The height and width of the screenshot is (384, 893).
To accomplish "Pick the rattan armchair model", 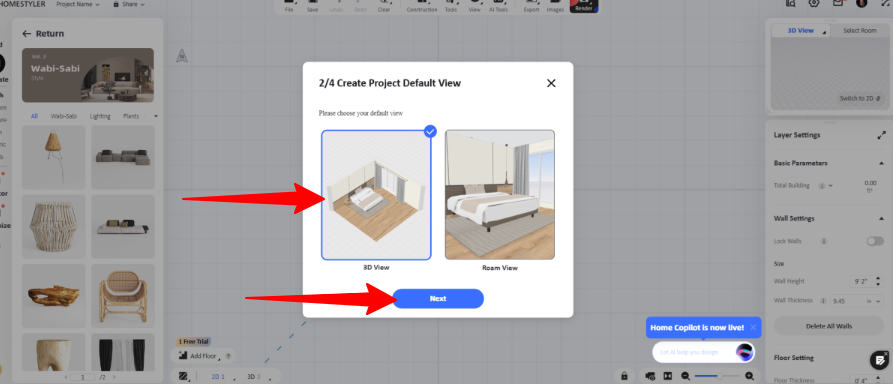I will coord(123,296).
